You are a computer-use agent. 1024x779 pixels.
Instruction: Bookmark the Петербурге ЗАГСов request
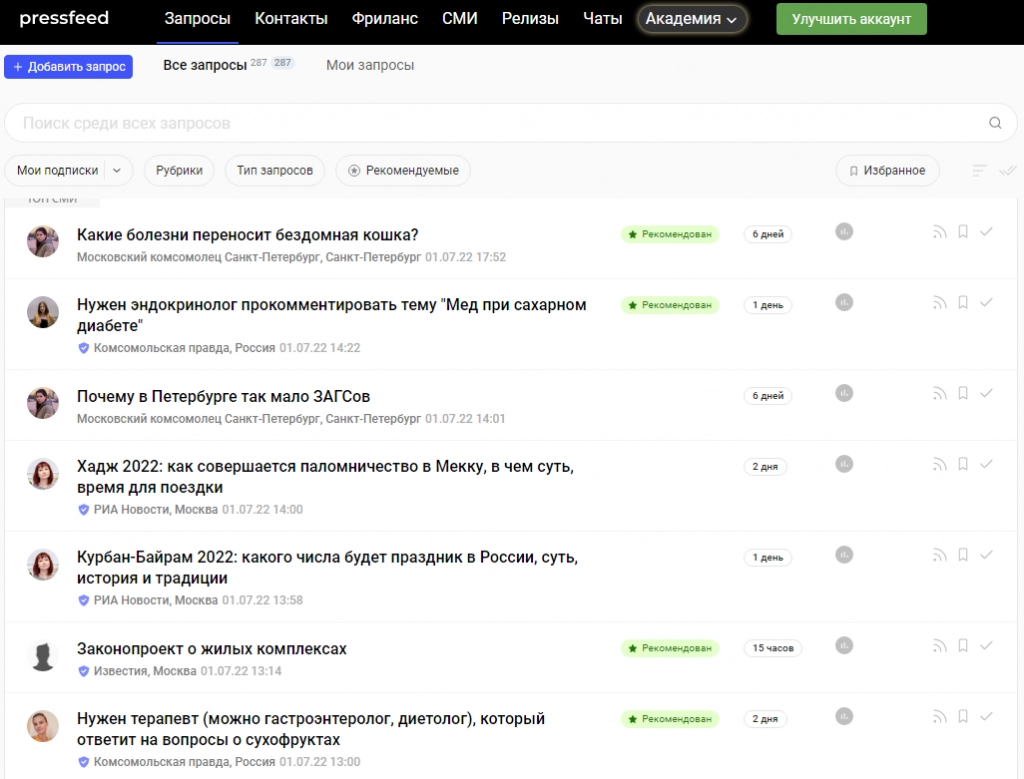coord(963,393)
